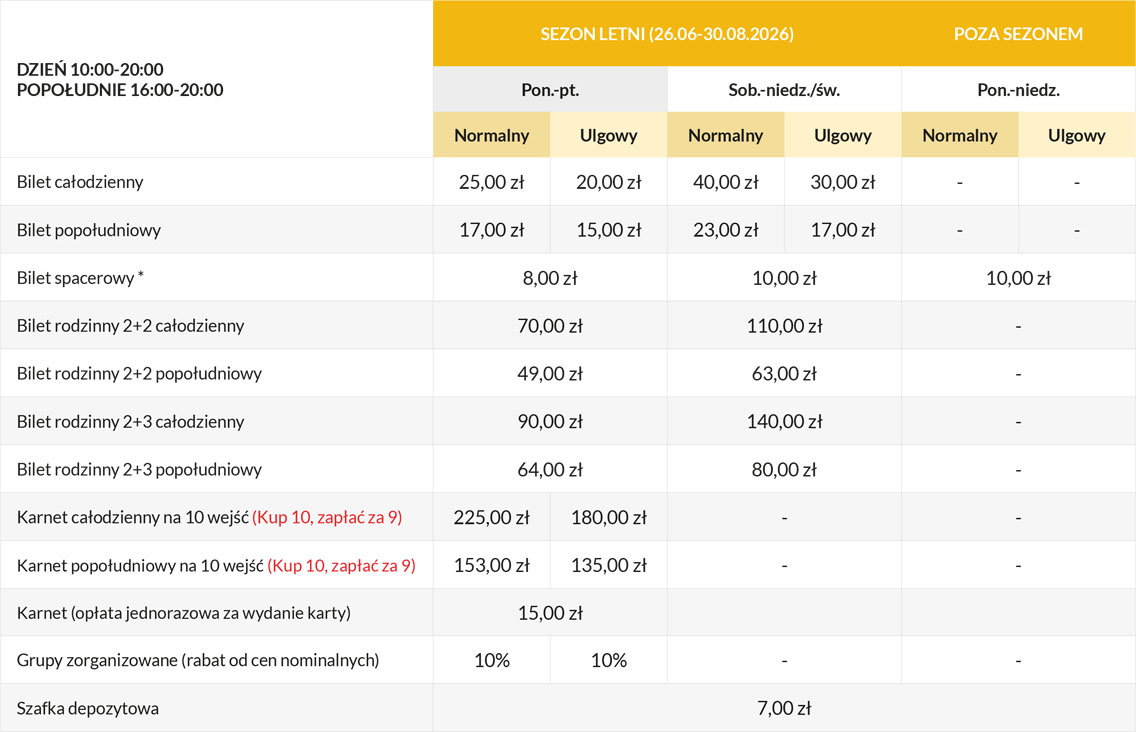Select Normalny header under POZA SEZONEM
The height and width of the screenshot is (732, 1136).
click(959, 135)
